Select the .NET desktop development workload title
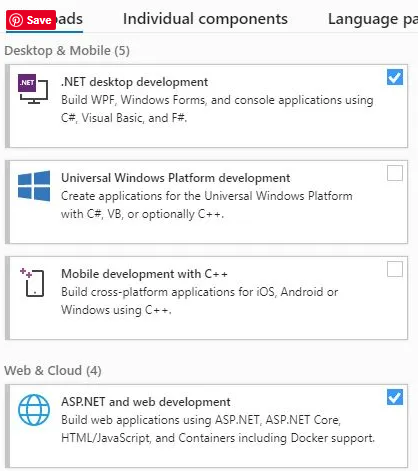 click(x=134, y=82)
